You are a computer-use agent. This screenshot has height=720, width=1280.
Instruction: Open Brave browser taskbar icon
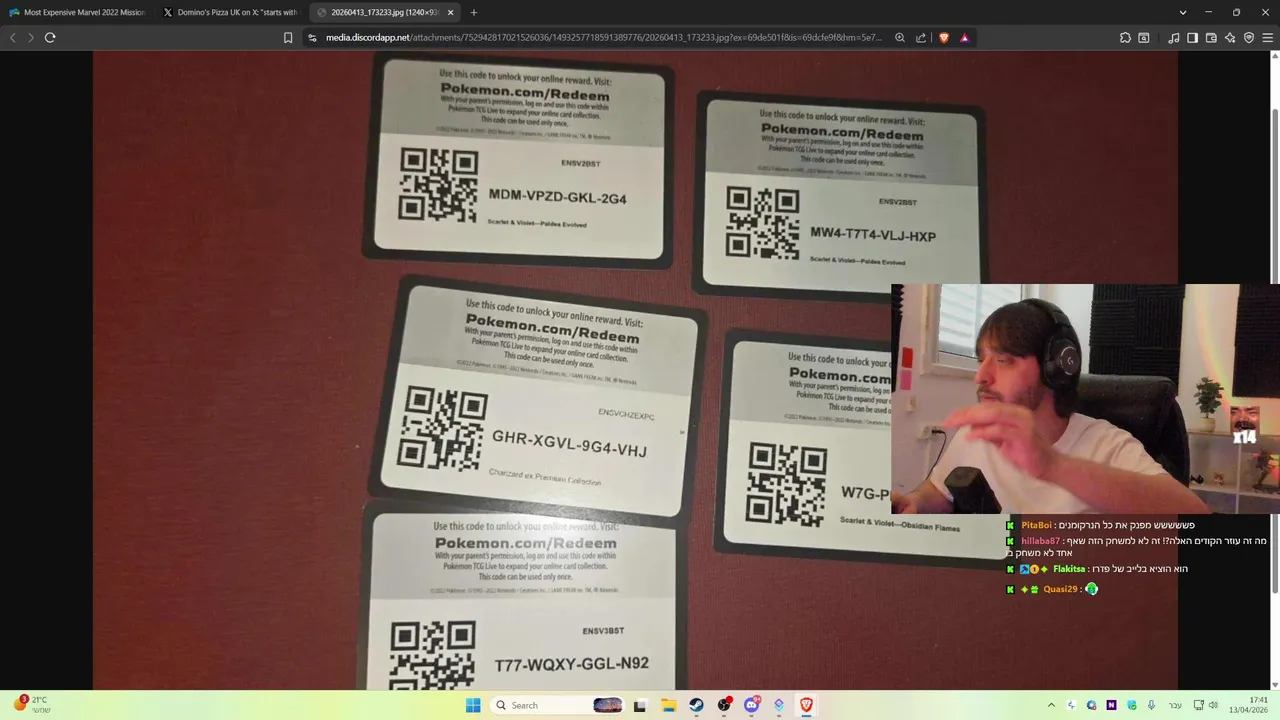(x=806, y=705)
